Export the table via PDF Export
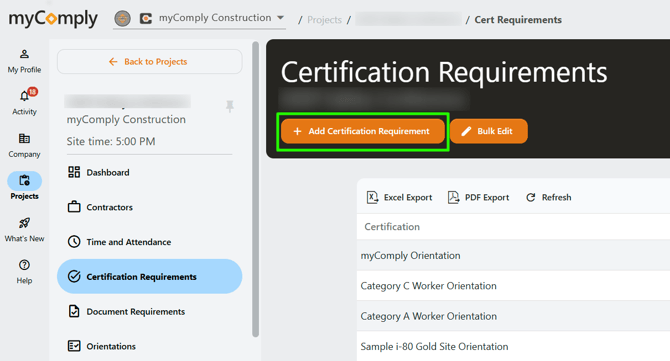This screenshot has width=670, height=361. (478, 197)
